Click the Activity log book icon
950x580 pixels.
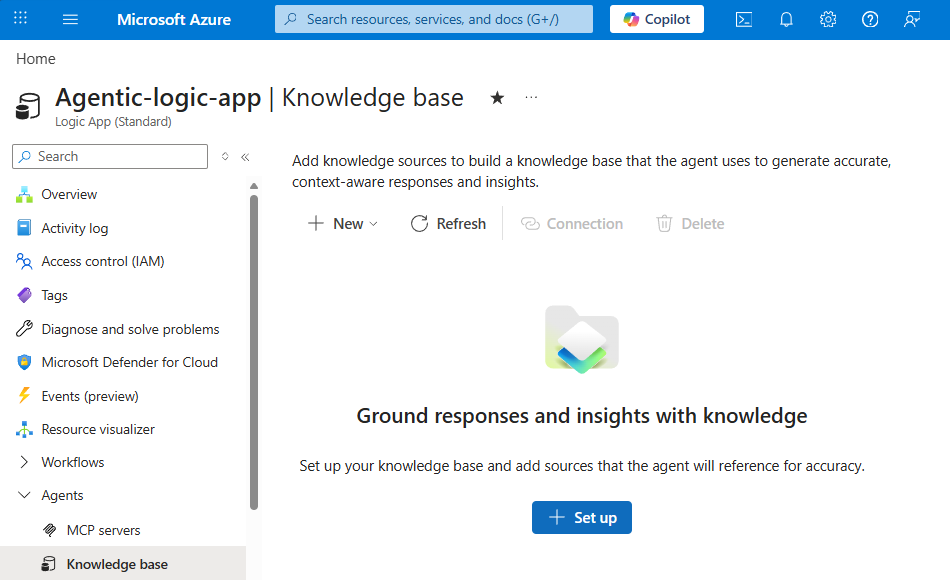[x=24, y=228]
